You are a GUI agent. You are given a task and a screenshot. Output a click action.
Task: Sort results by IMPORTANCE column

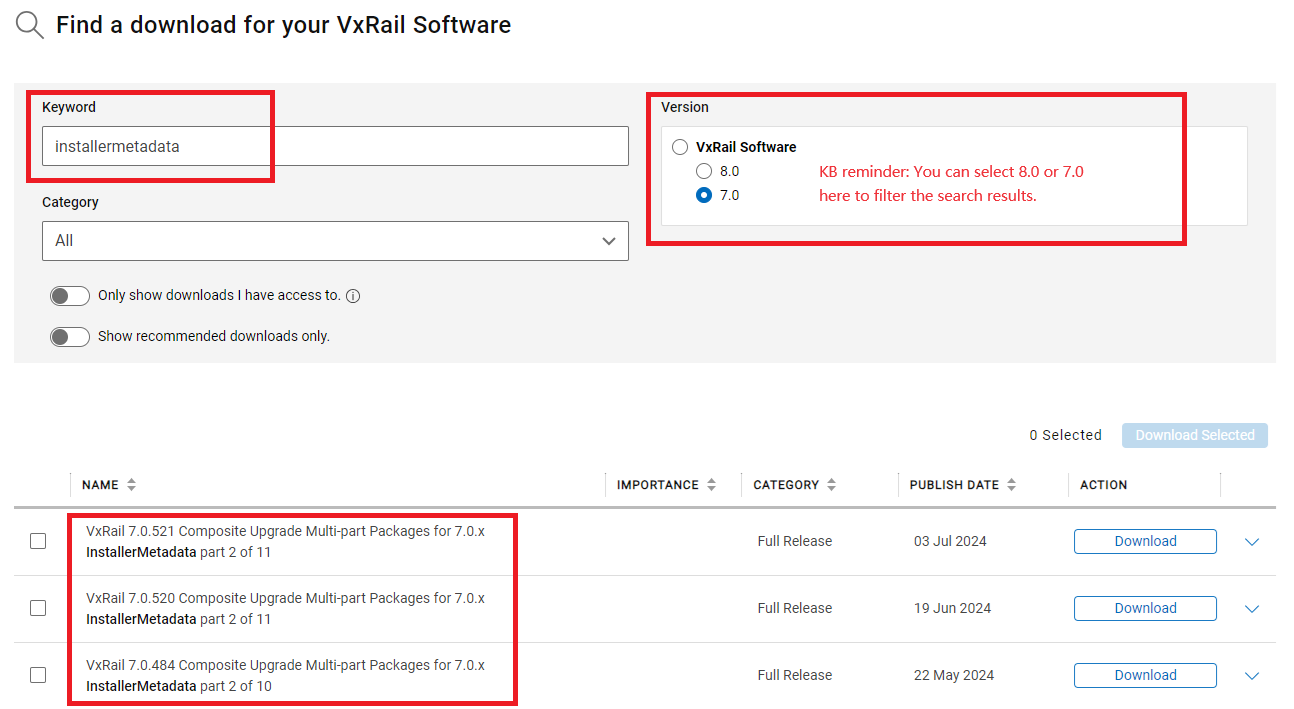coord(711,484)
